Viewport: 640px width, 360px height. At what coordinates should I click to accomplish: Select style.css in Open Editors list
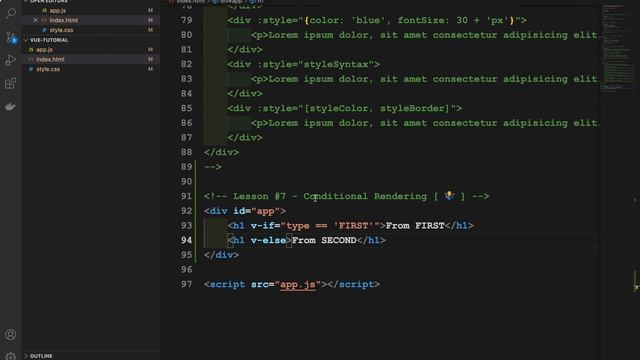click(61, 30)
